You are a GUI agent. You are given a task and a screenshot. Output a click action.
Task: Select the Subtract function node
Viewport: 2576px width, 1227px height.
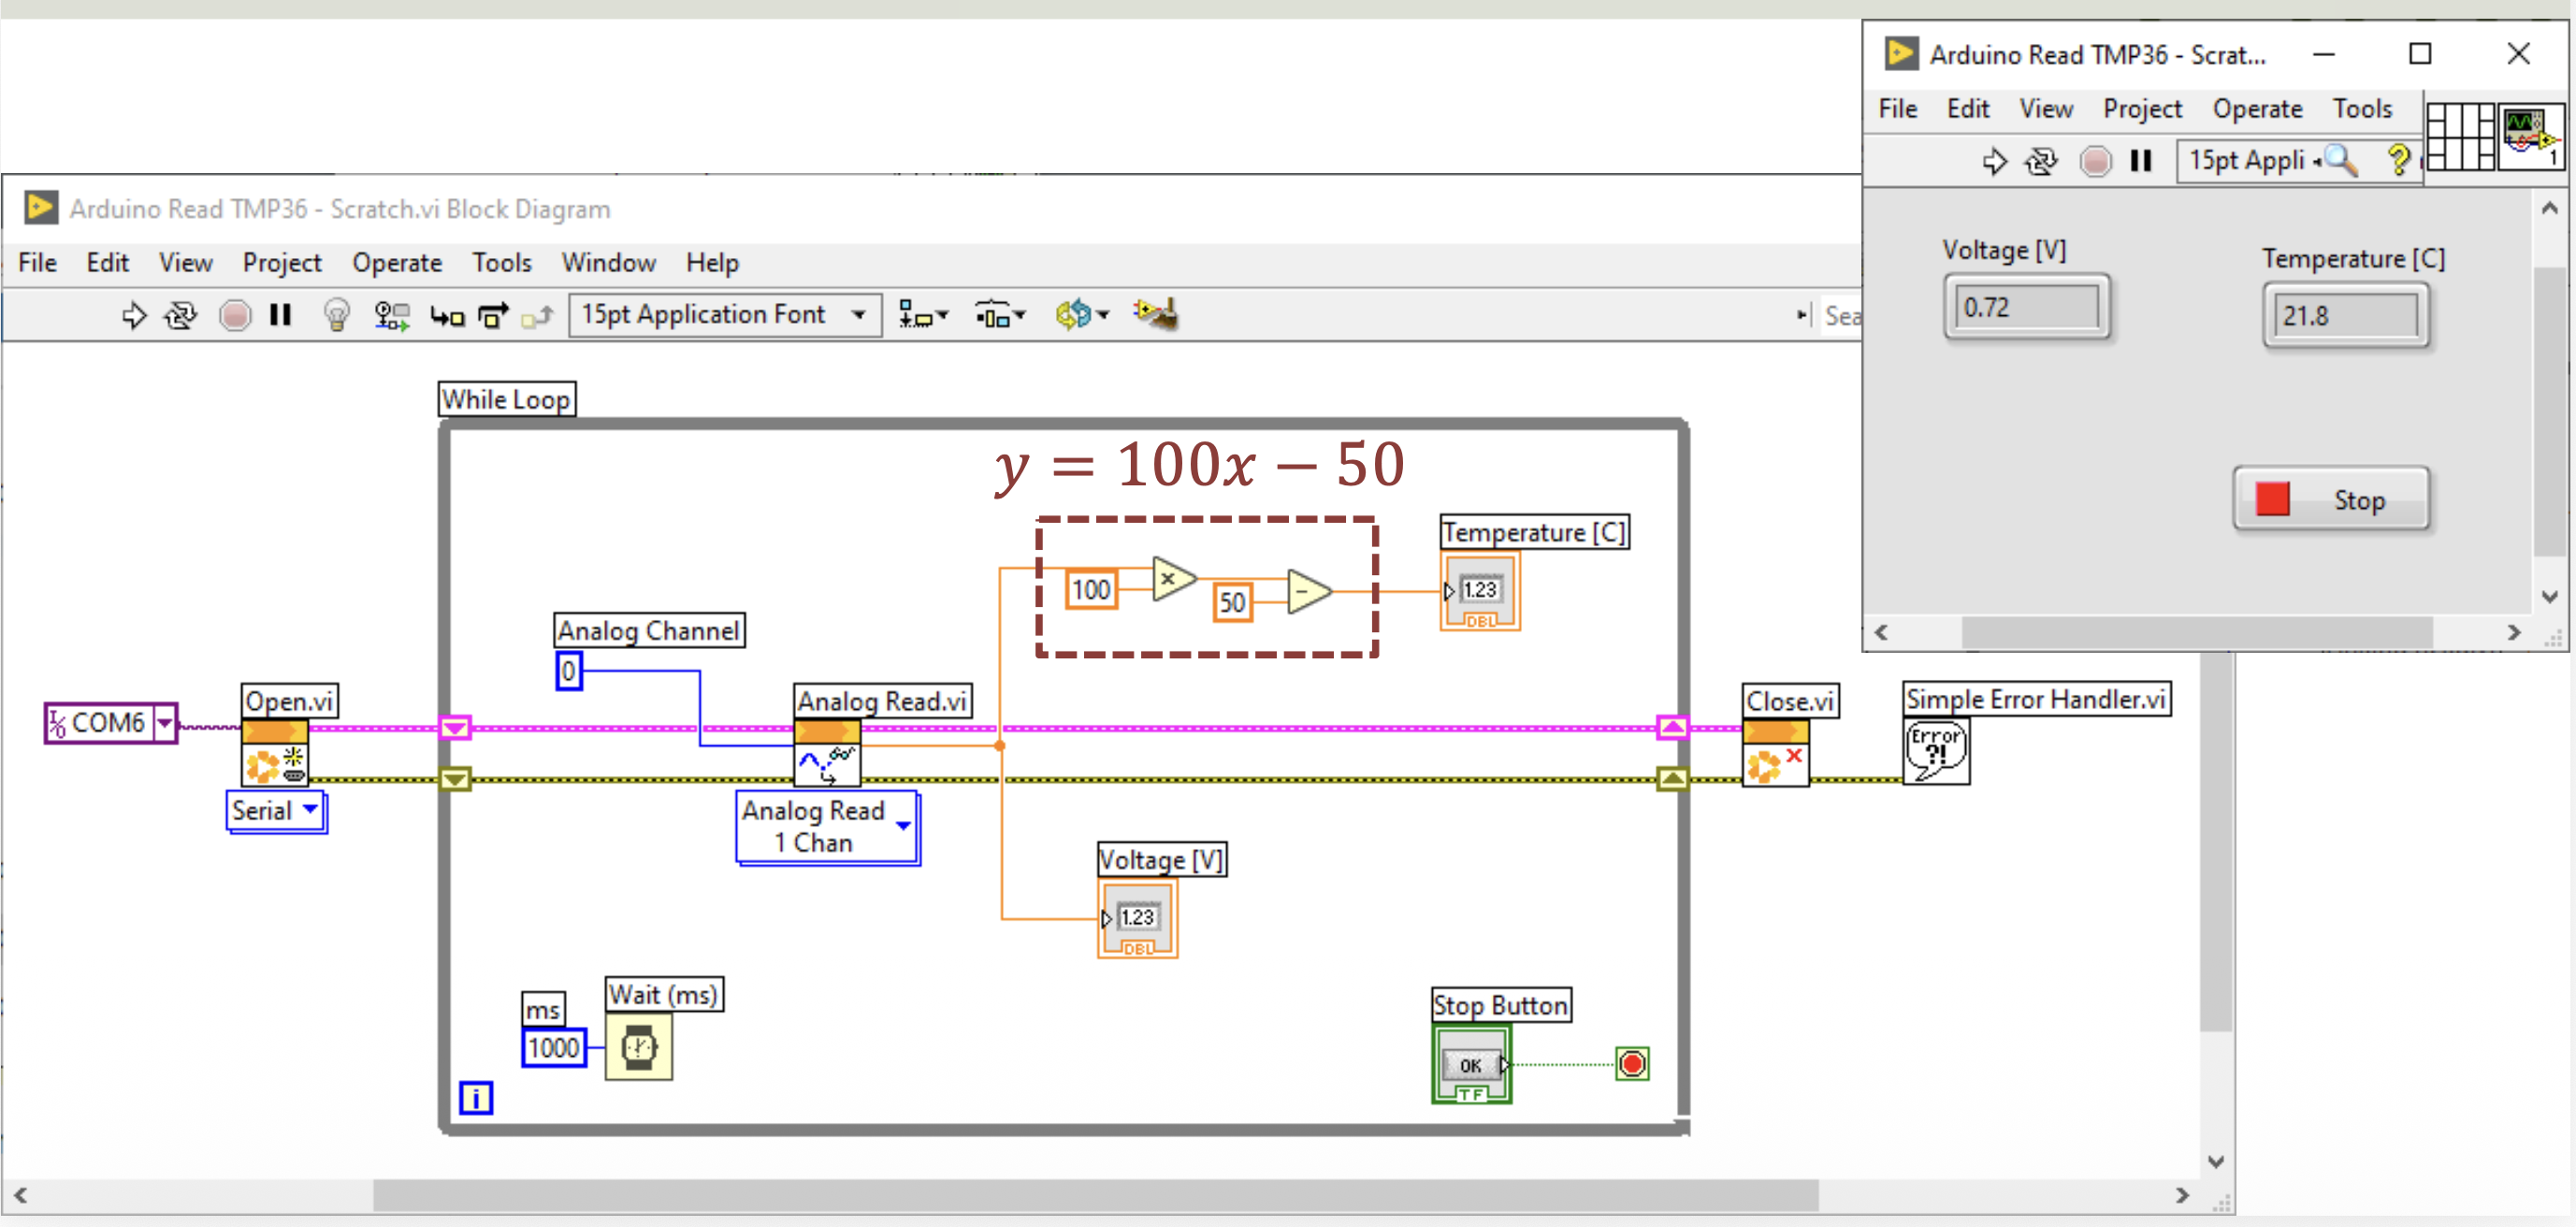pos(1308,592)
